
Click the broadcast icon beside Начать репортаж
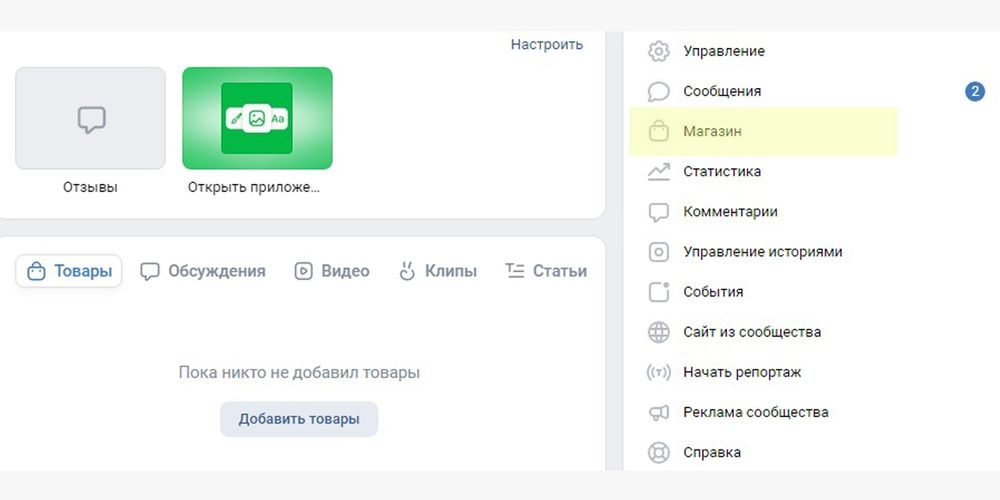[659, 372]
